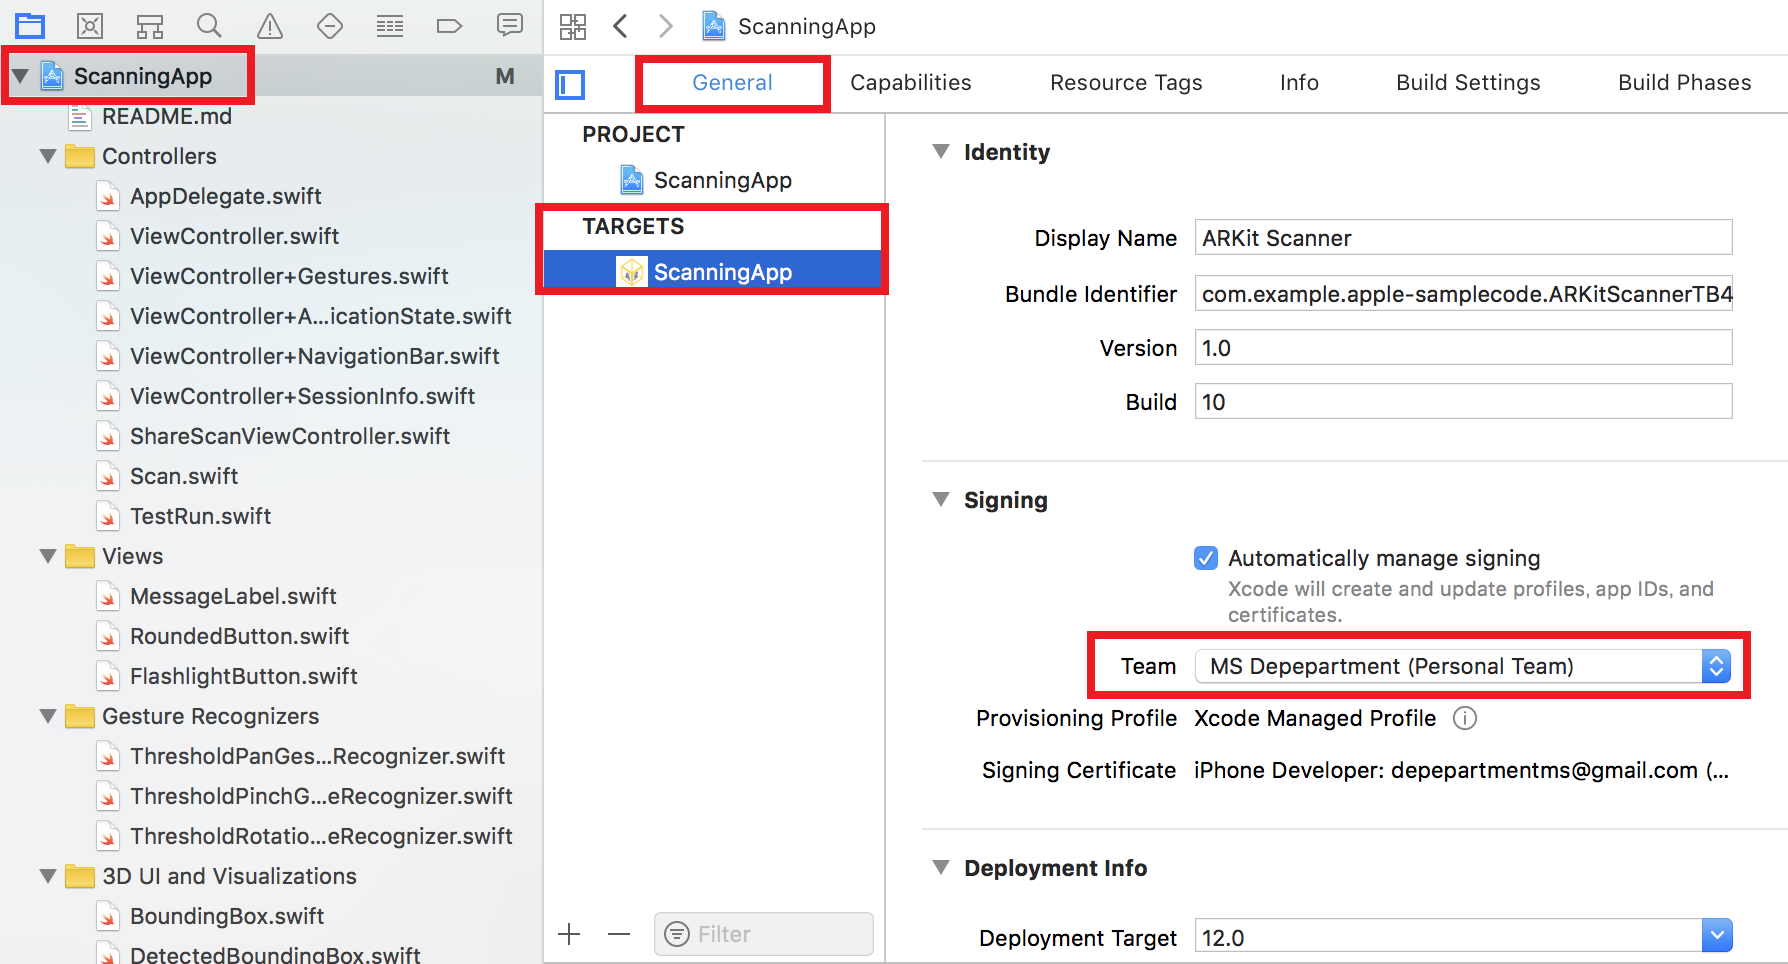
Task: Open the Find navigator magnifier icon
Action: coord(209,25)
